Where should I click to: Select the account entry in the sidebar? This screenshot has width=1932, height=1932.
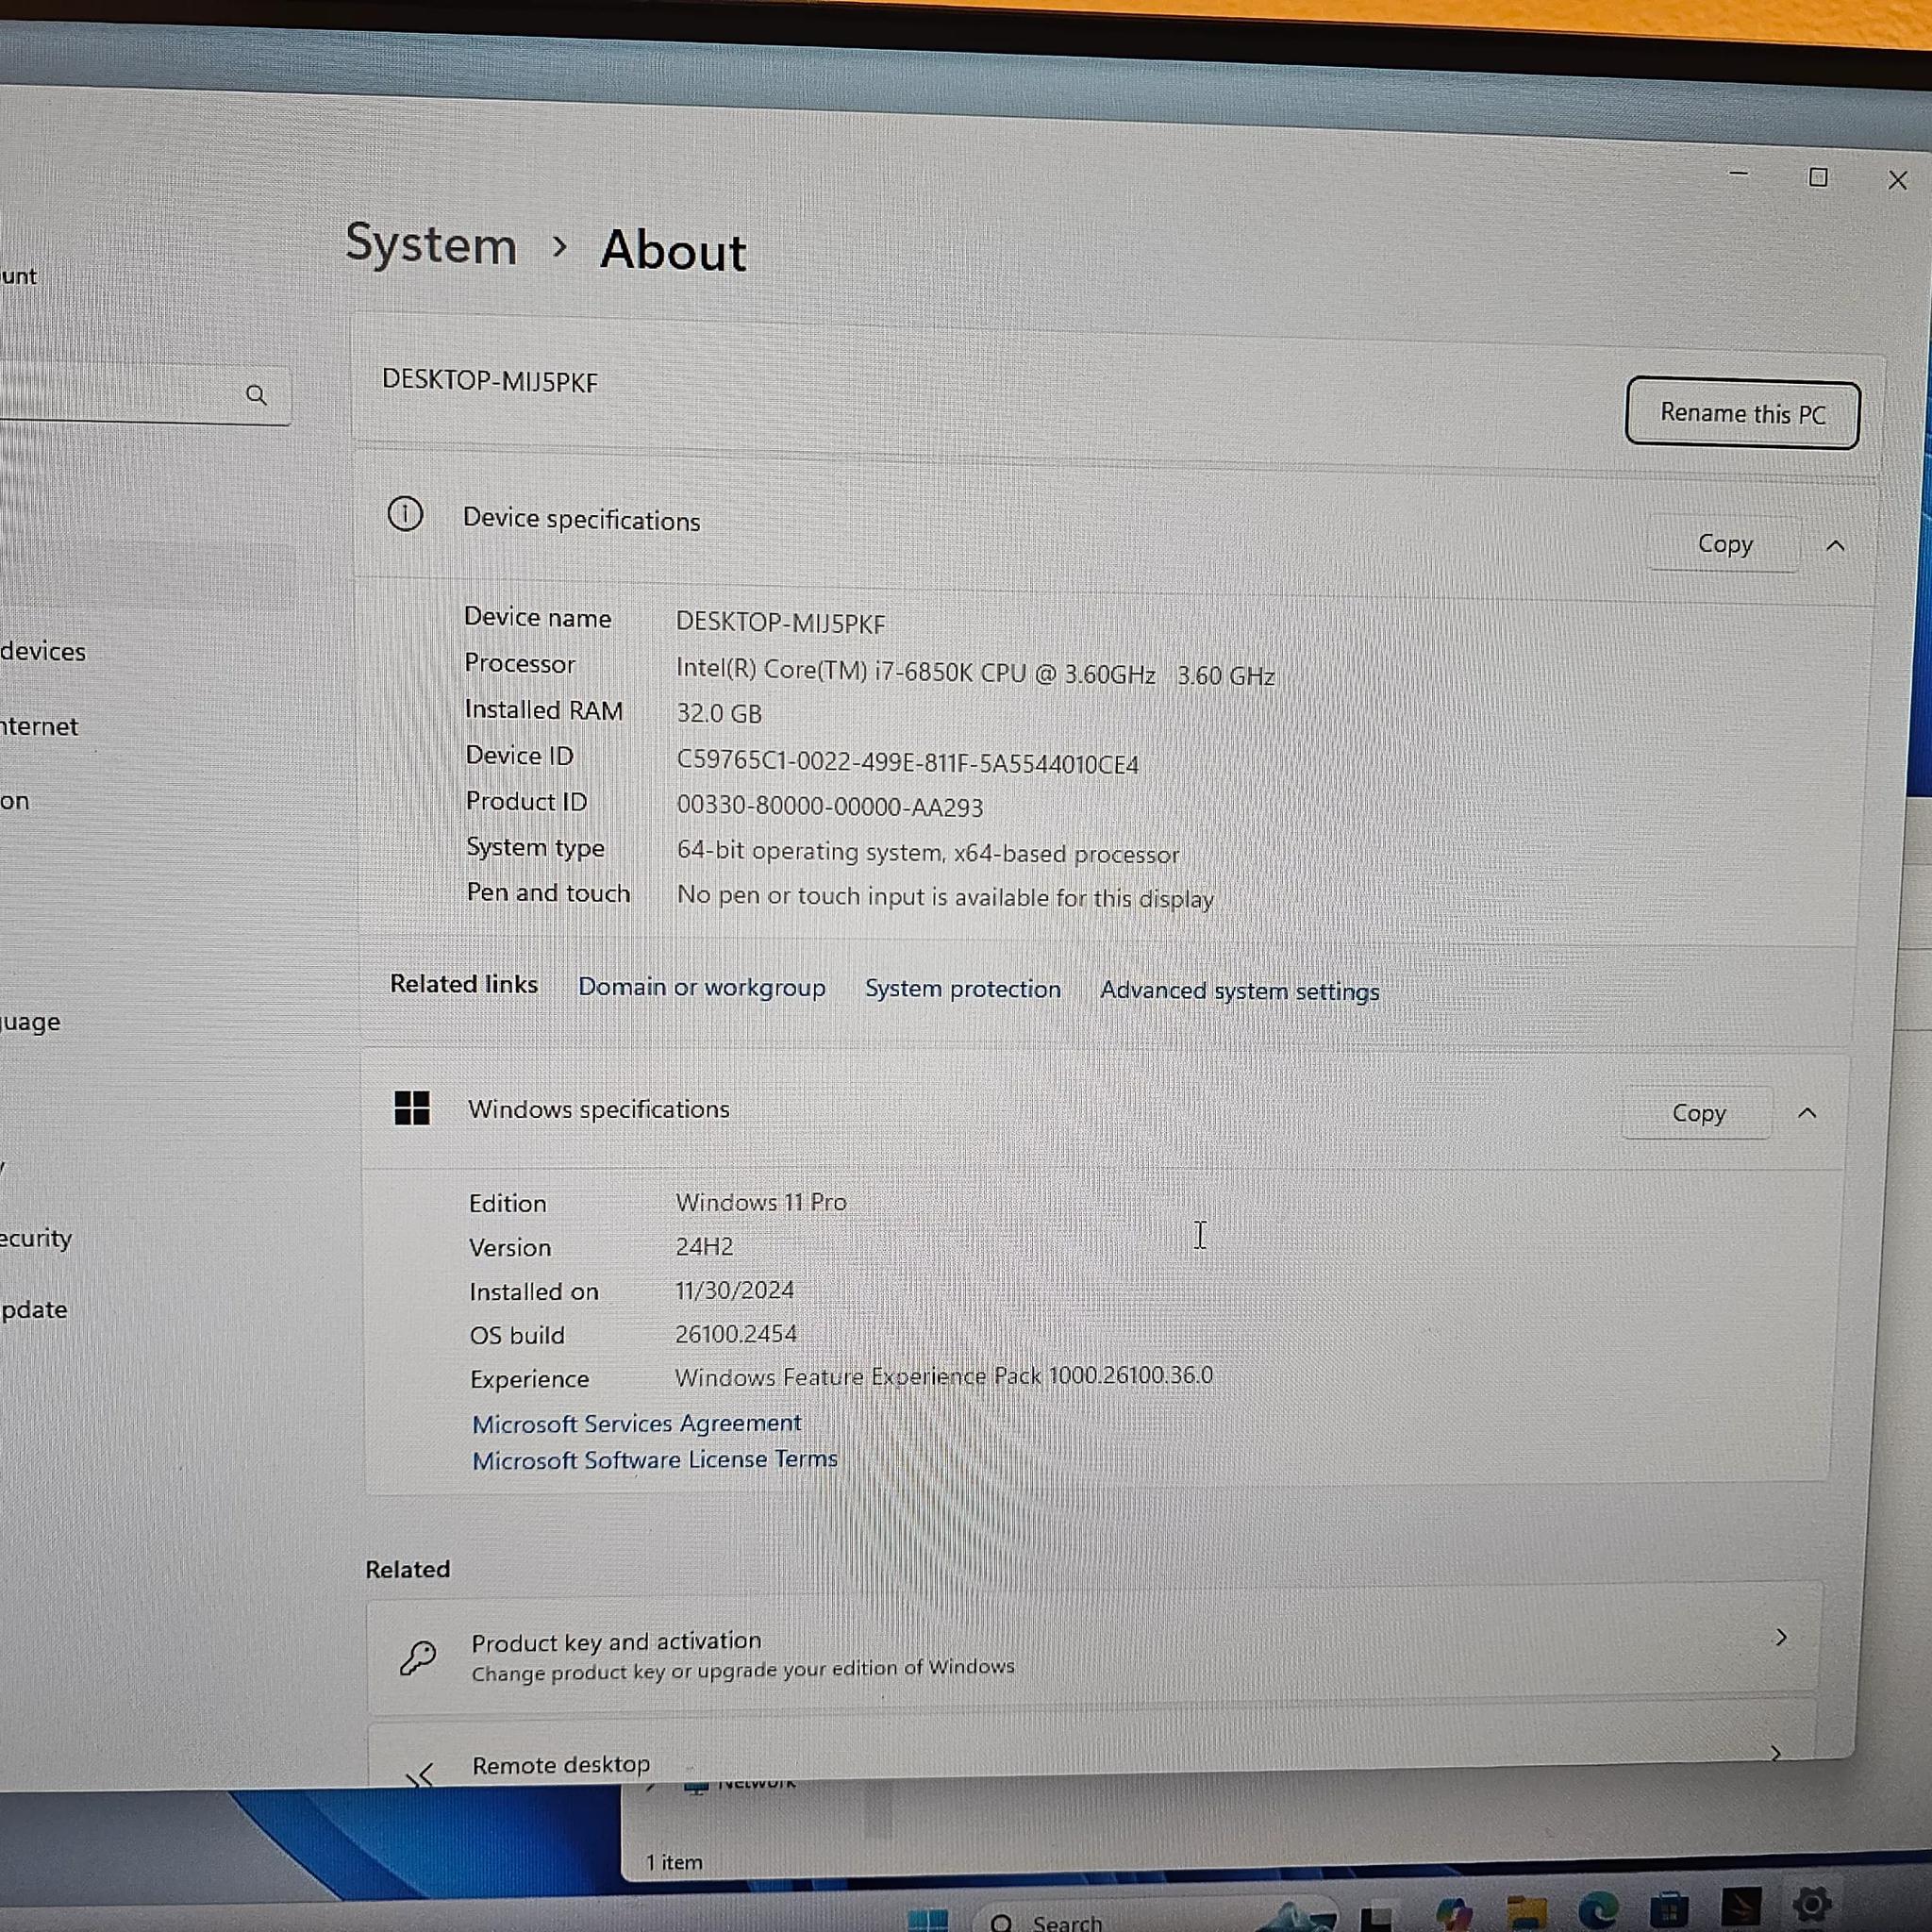pos(19,275)
